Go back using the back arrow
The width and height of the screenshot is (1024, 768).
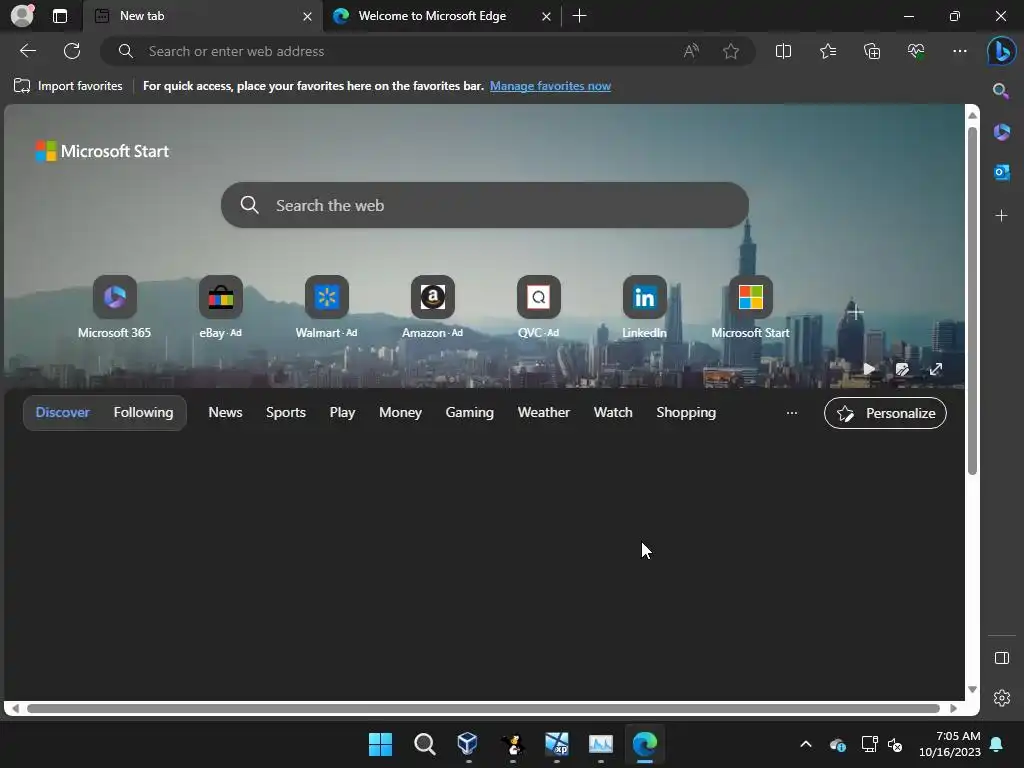coord(28,51)
